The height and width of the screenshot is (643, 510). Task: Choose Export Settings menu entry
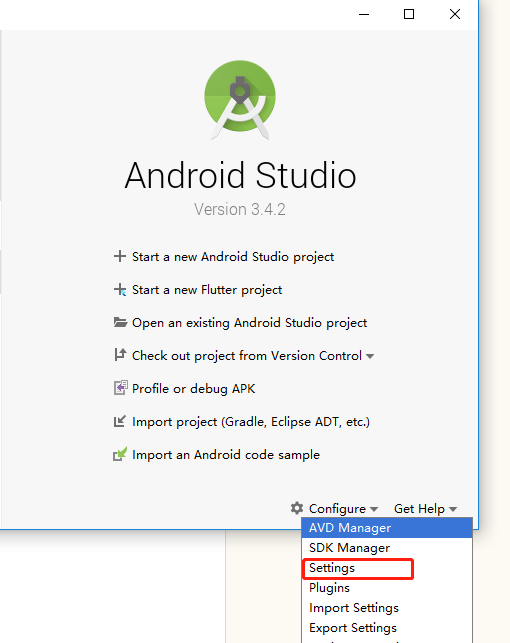pyautogui.click(x=387, y=628)
